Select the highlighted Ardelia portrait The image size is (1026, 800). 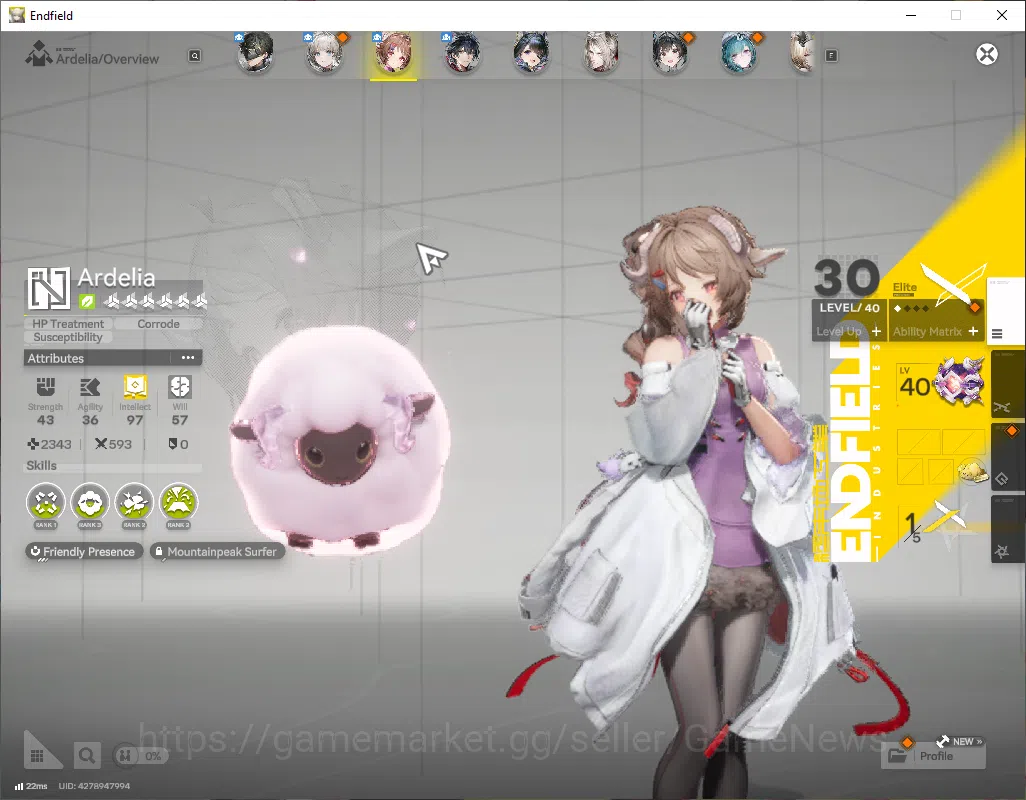click(393, 54)
